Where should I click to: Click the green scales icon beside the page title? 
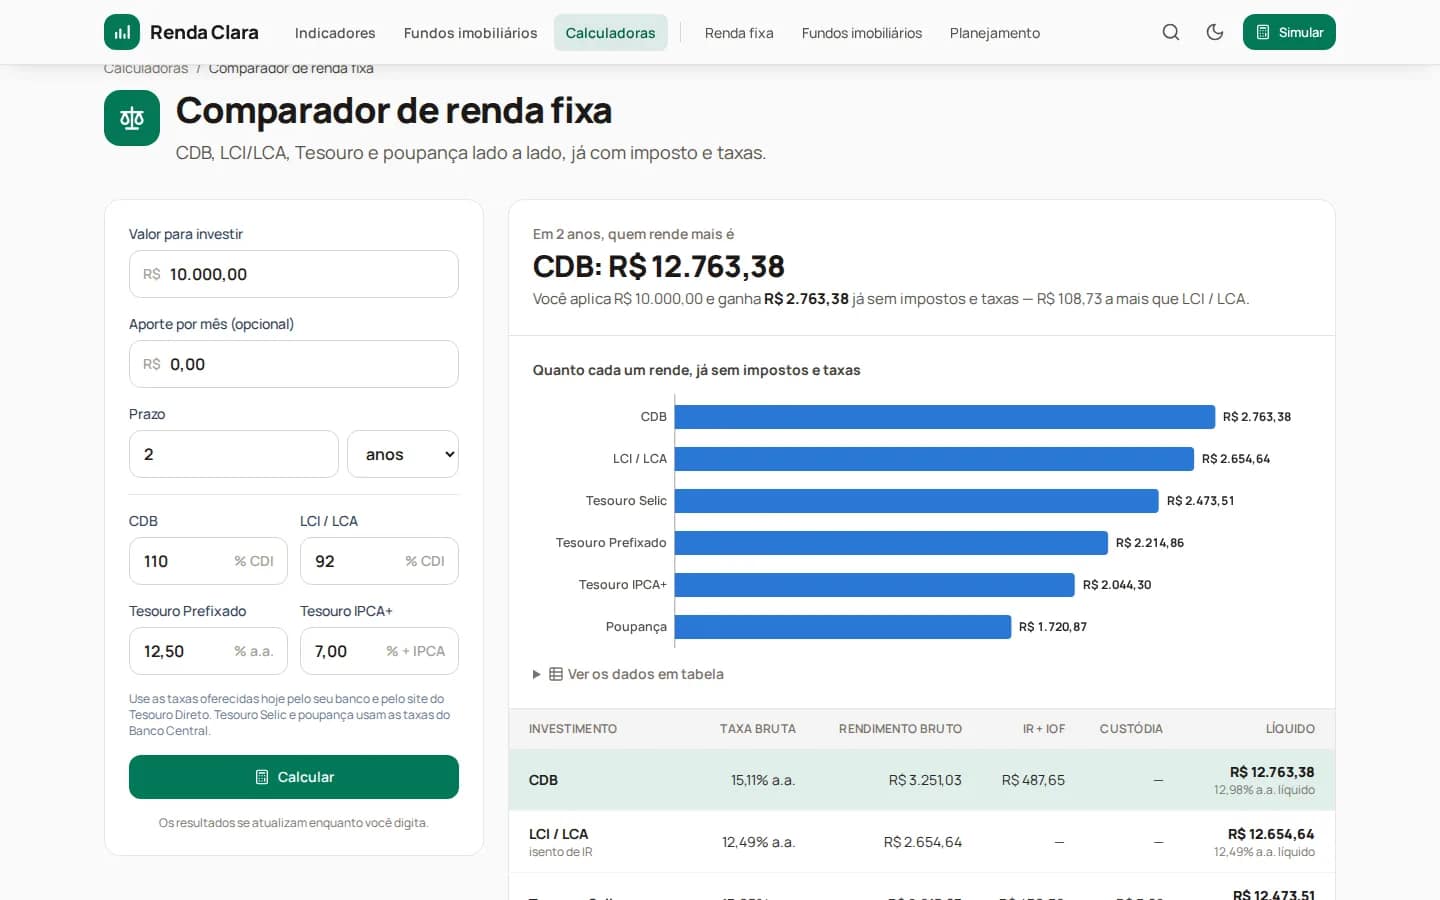click(132, 118)
